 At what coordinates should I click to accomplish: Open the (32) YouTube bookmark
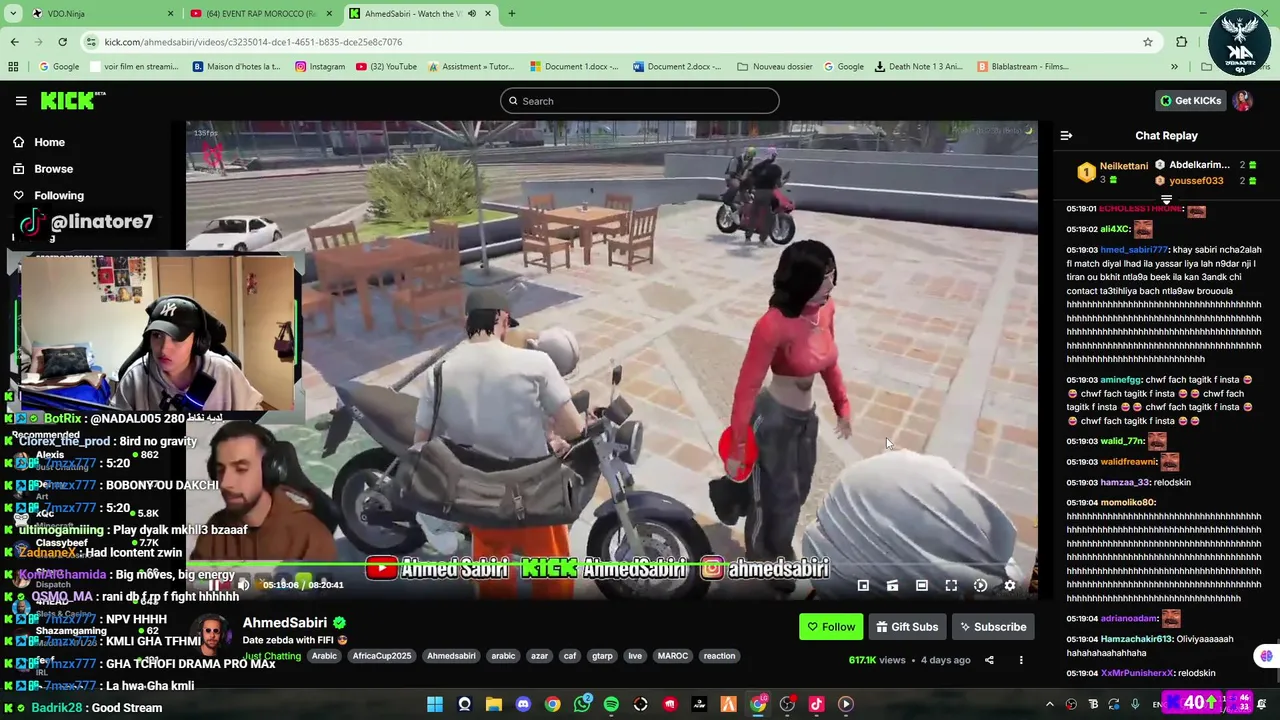pos(386,67)
